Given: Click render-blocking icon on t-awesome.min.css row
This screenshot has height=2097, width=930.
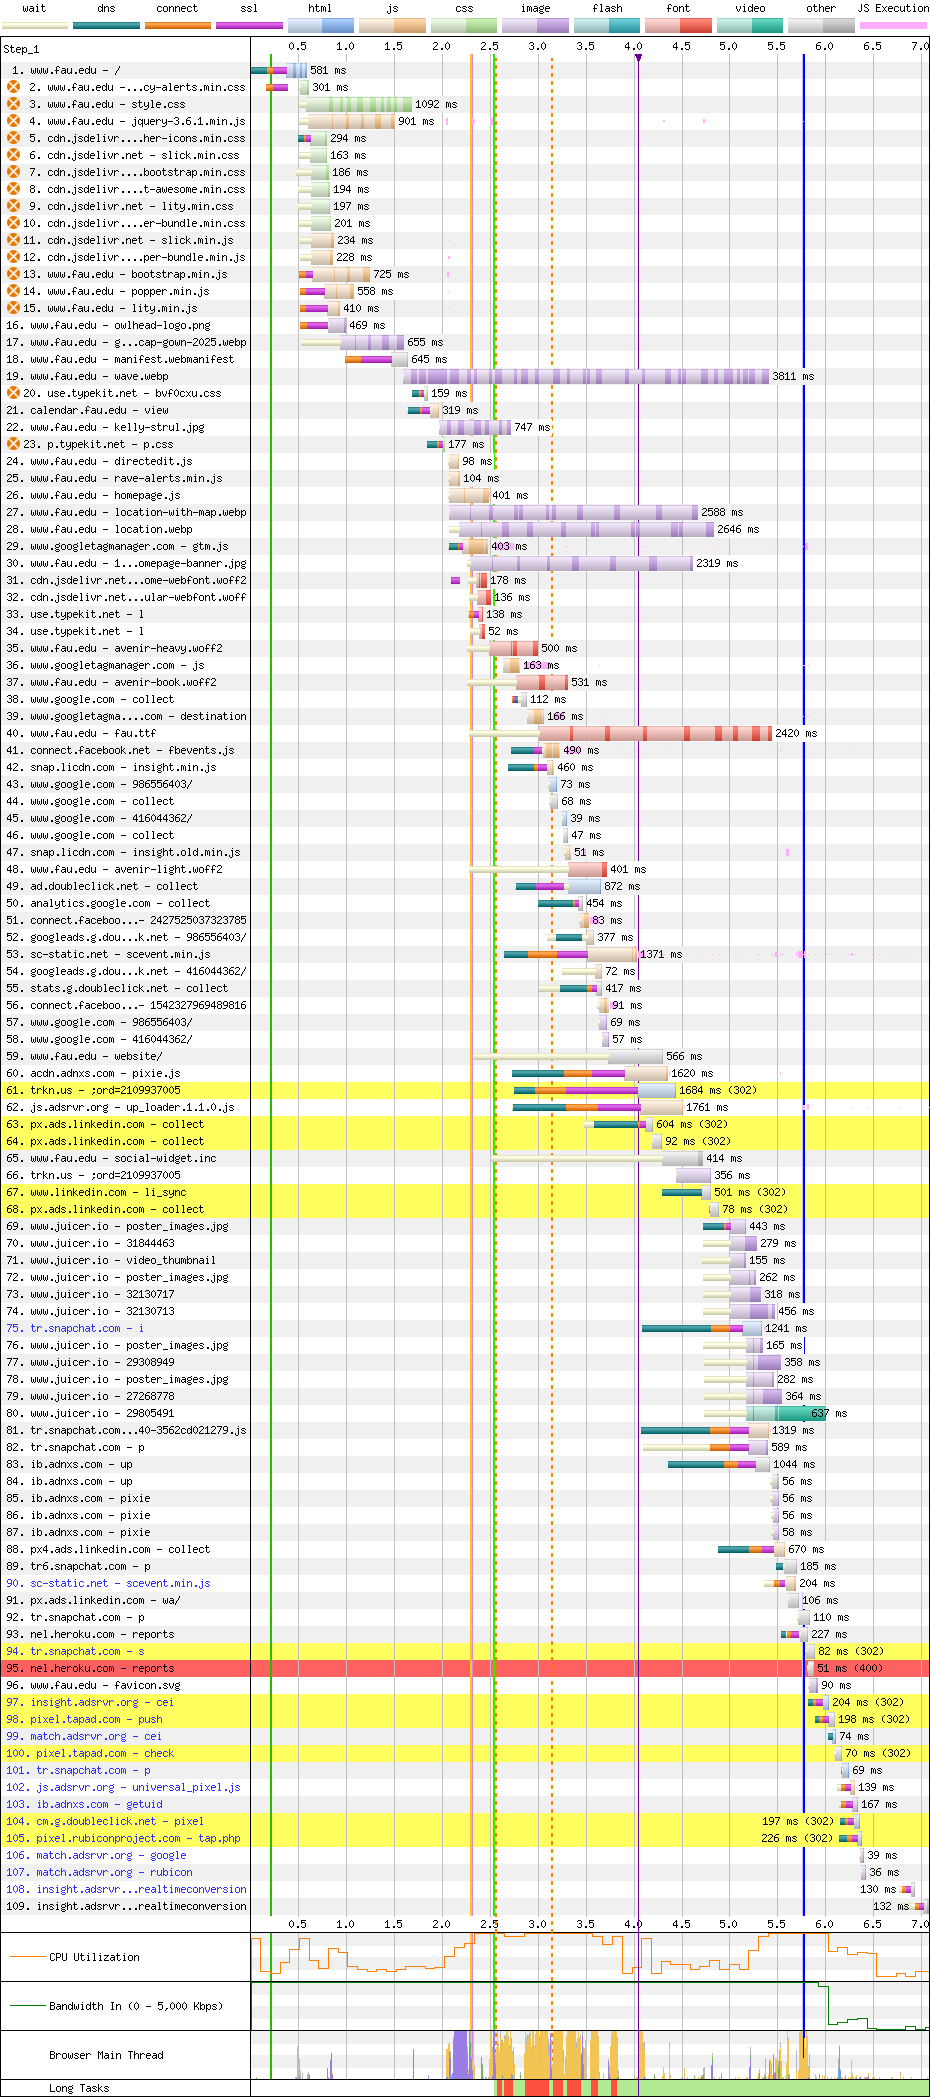Looking at the screenshot, I should 13,189.
